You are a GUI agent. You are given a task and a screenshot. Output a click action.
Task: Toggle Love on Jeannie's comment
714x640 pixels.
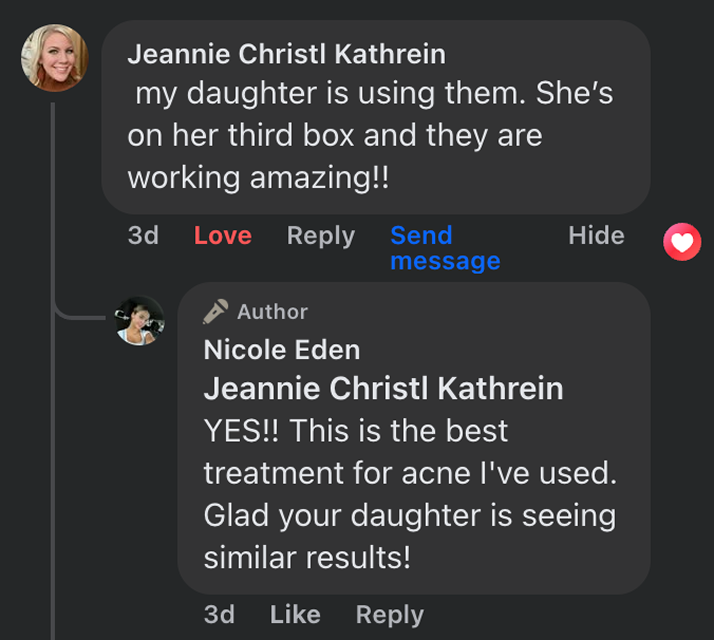coord(222,236)
